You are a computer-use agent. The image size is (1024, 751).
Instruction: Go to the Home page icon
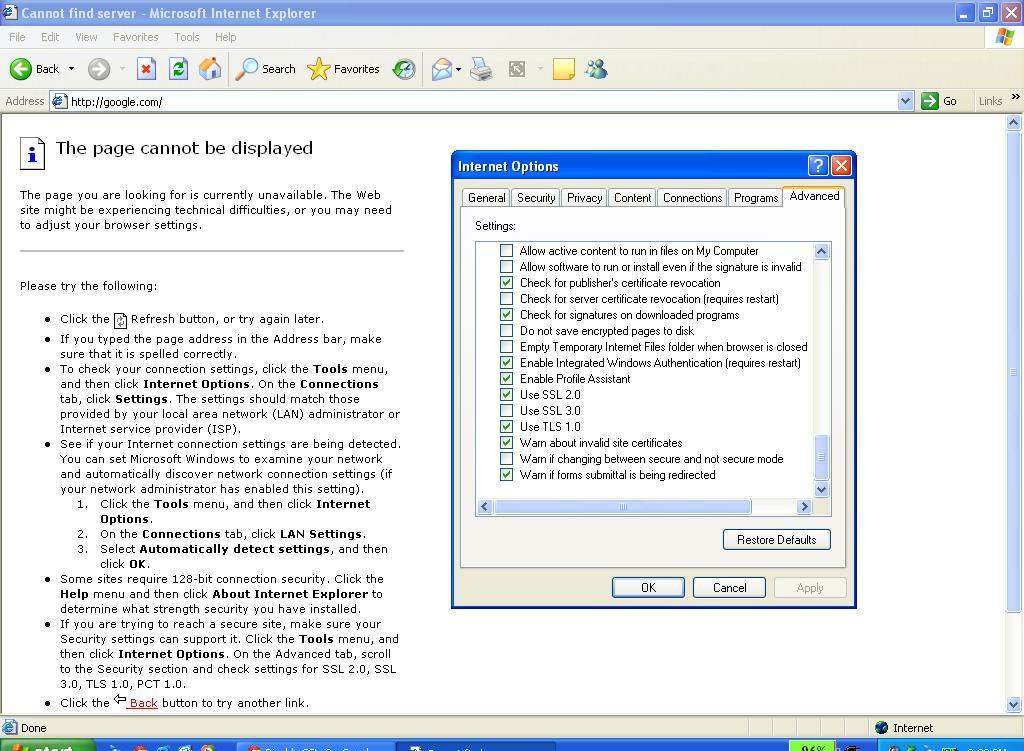pos(210,69)
